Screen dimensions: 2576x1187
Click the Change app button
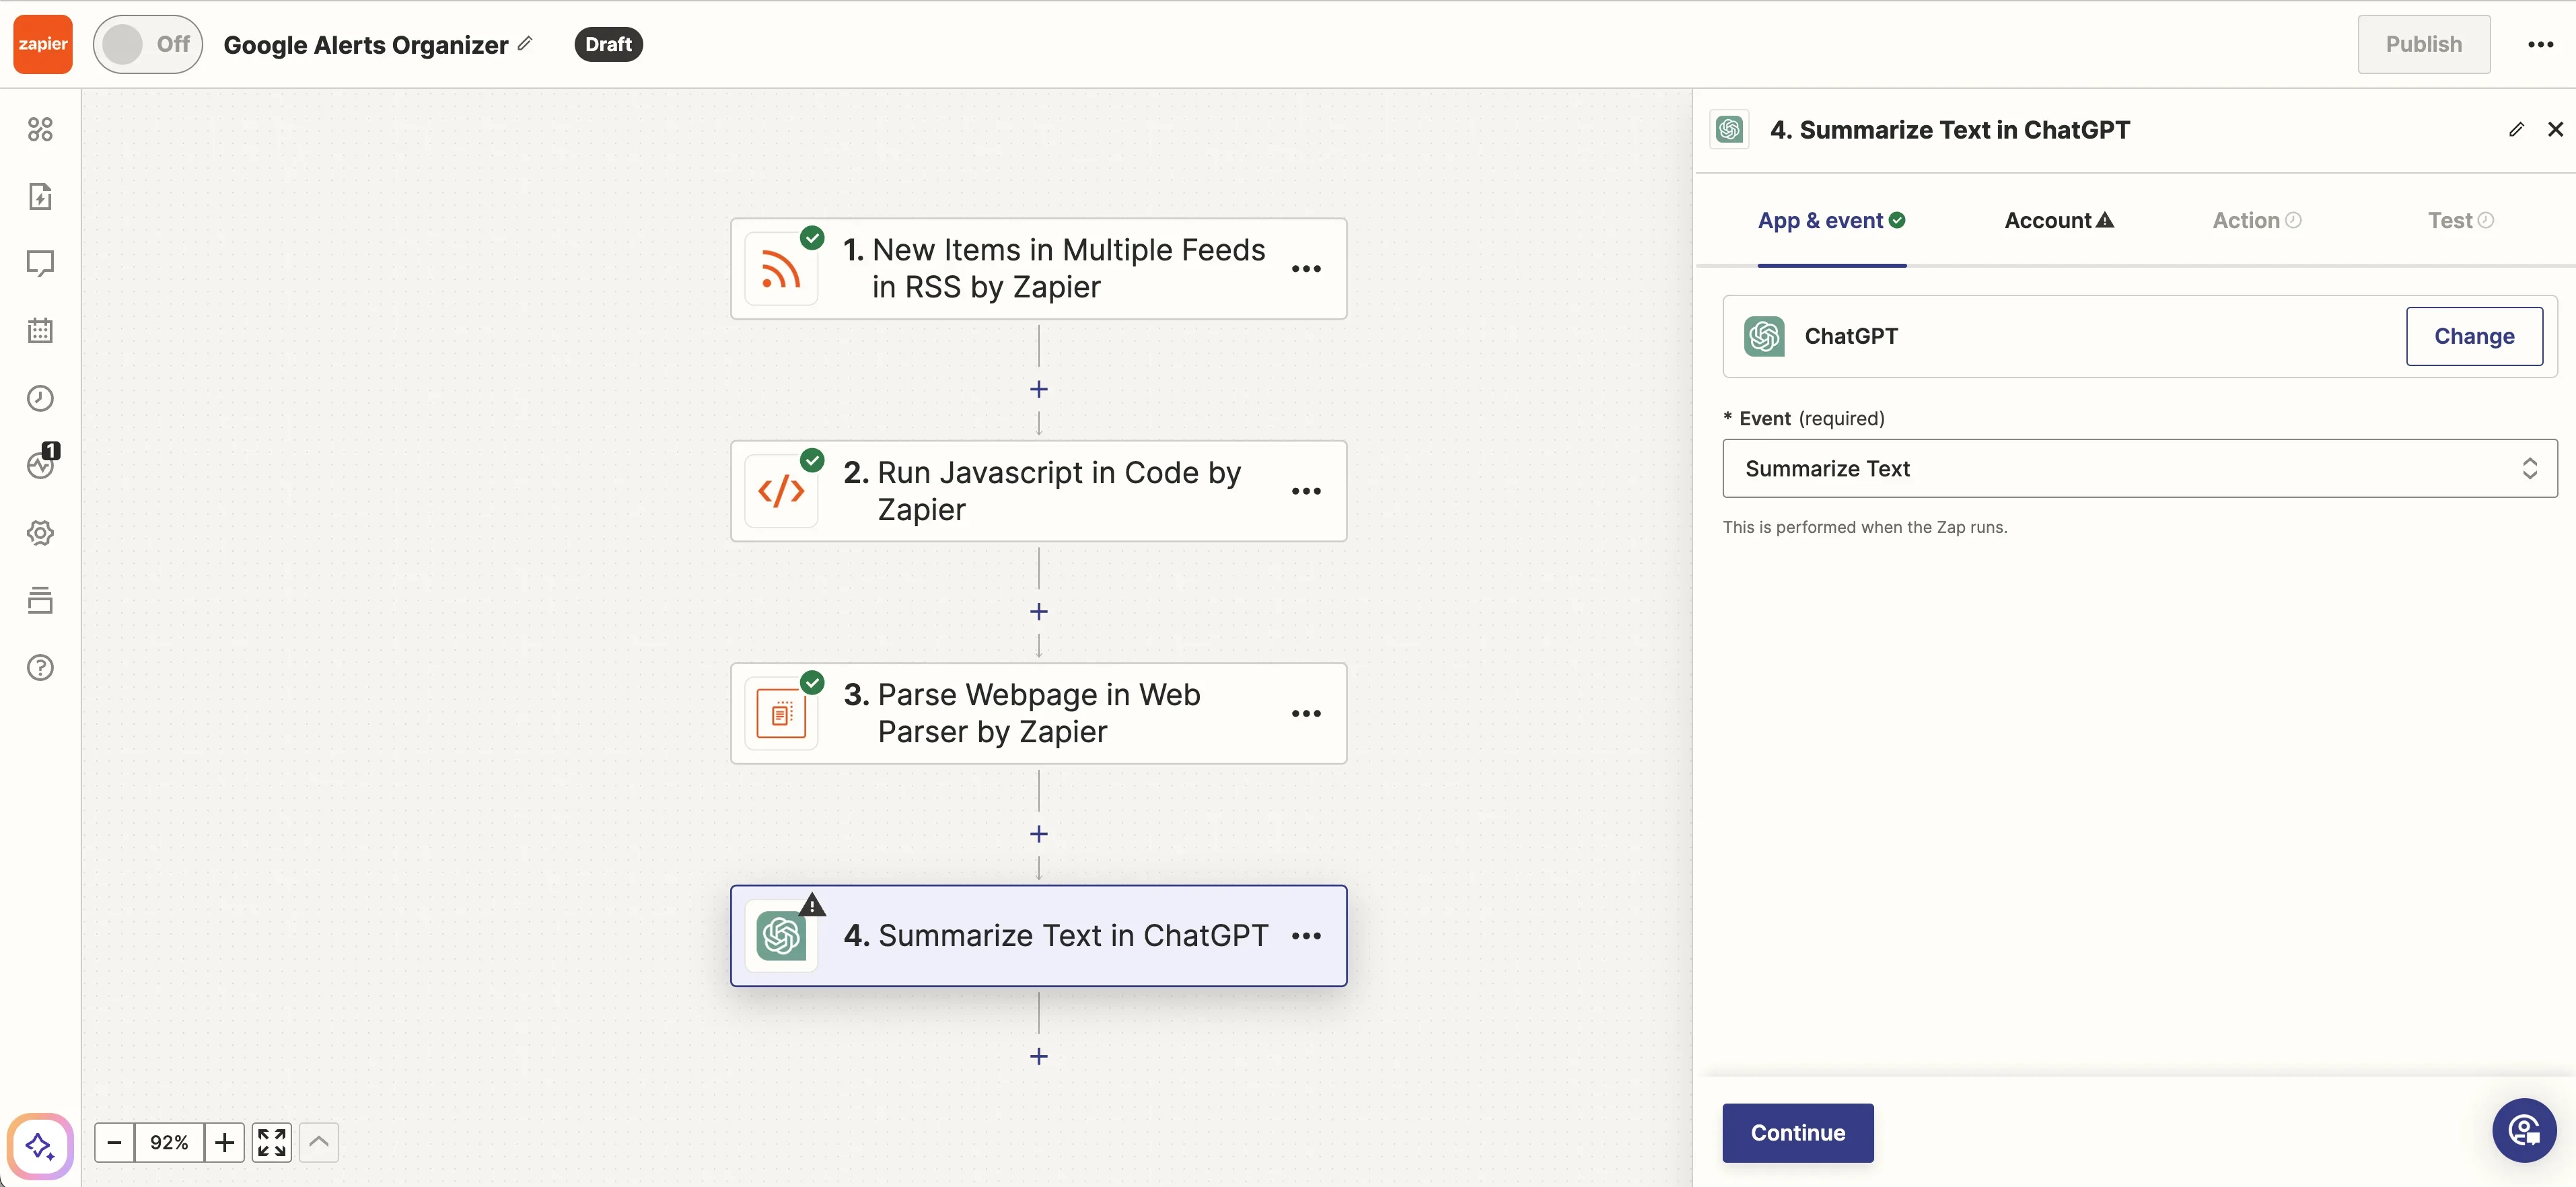[x=2473, y=336]
